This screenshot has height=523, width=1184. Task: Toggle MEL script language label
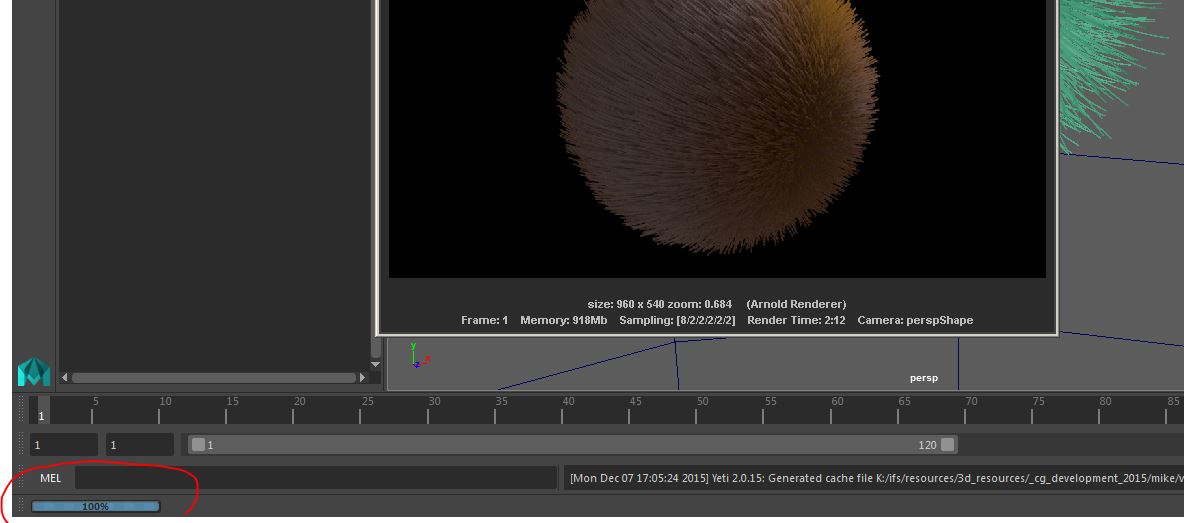point(50,478)
